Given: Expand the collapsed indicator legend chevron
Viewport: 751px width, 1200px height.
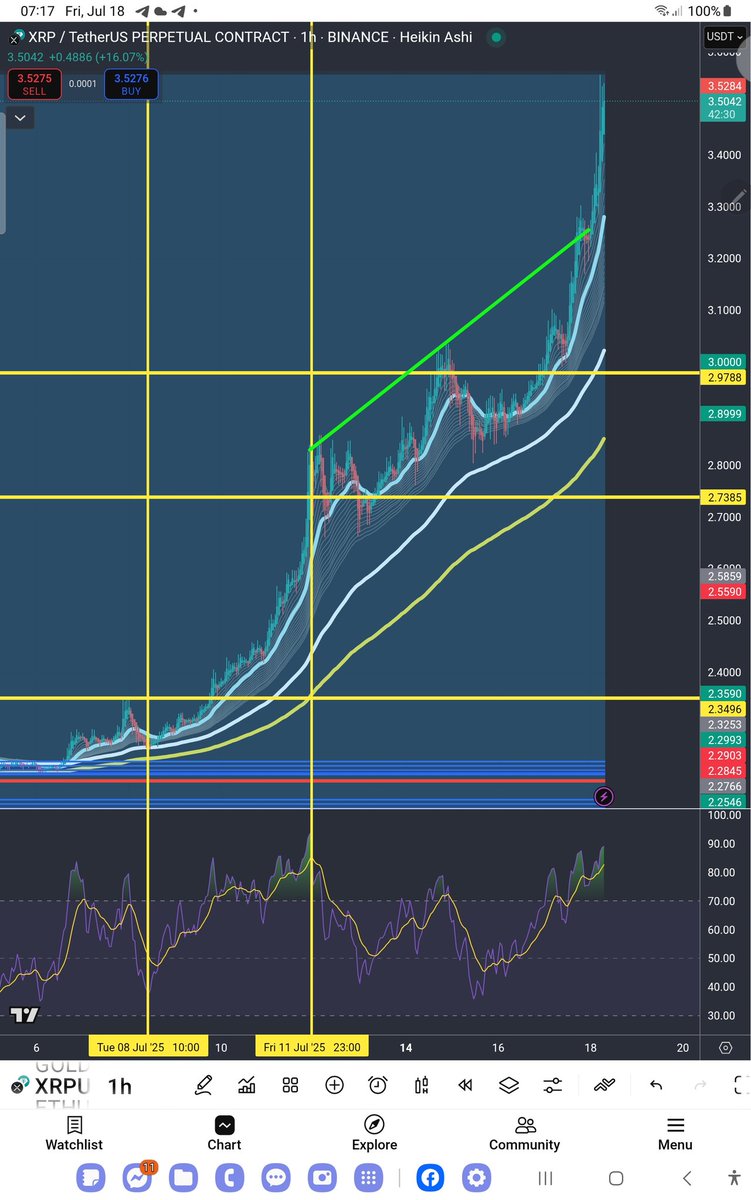Looking at the screenshot, I should pos(20,118).
